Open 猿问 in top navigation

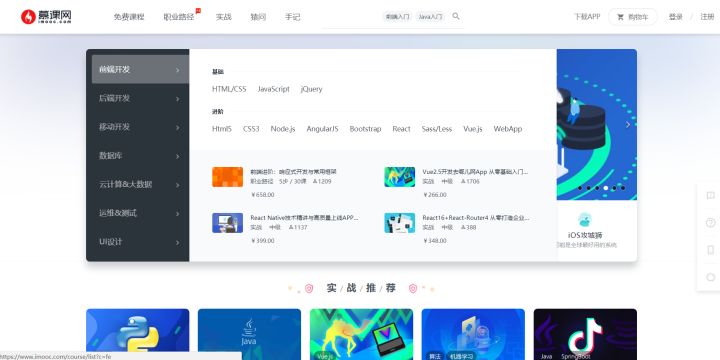(258, 17)
